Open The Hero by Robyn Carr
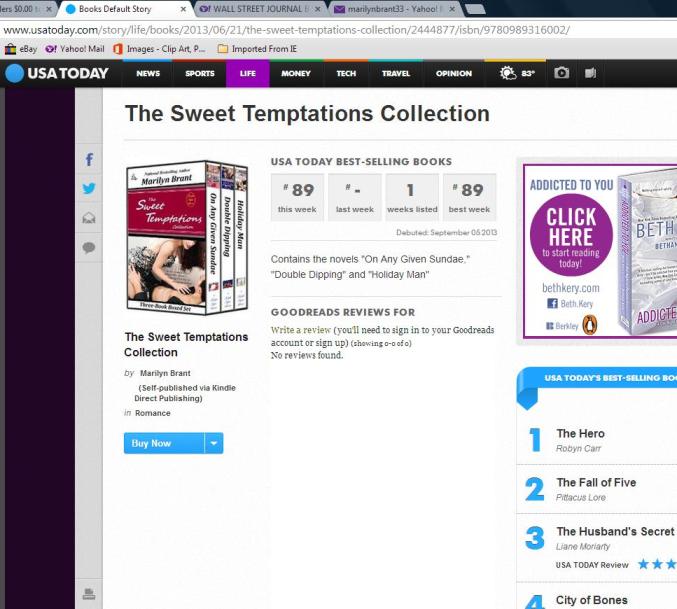 580,433
